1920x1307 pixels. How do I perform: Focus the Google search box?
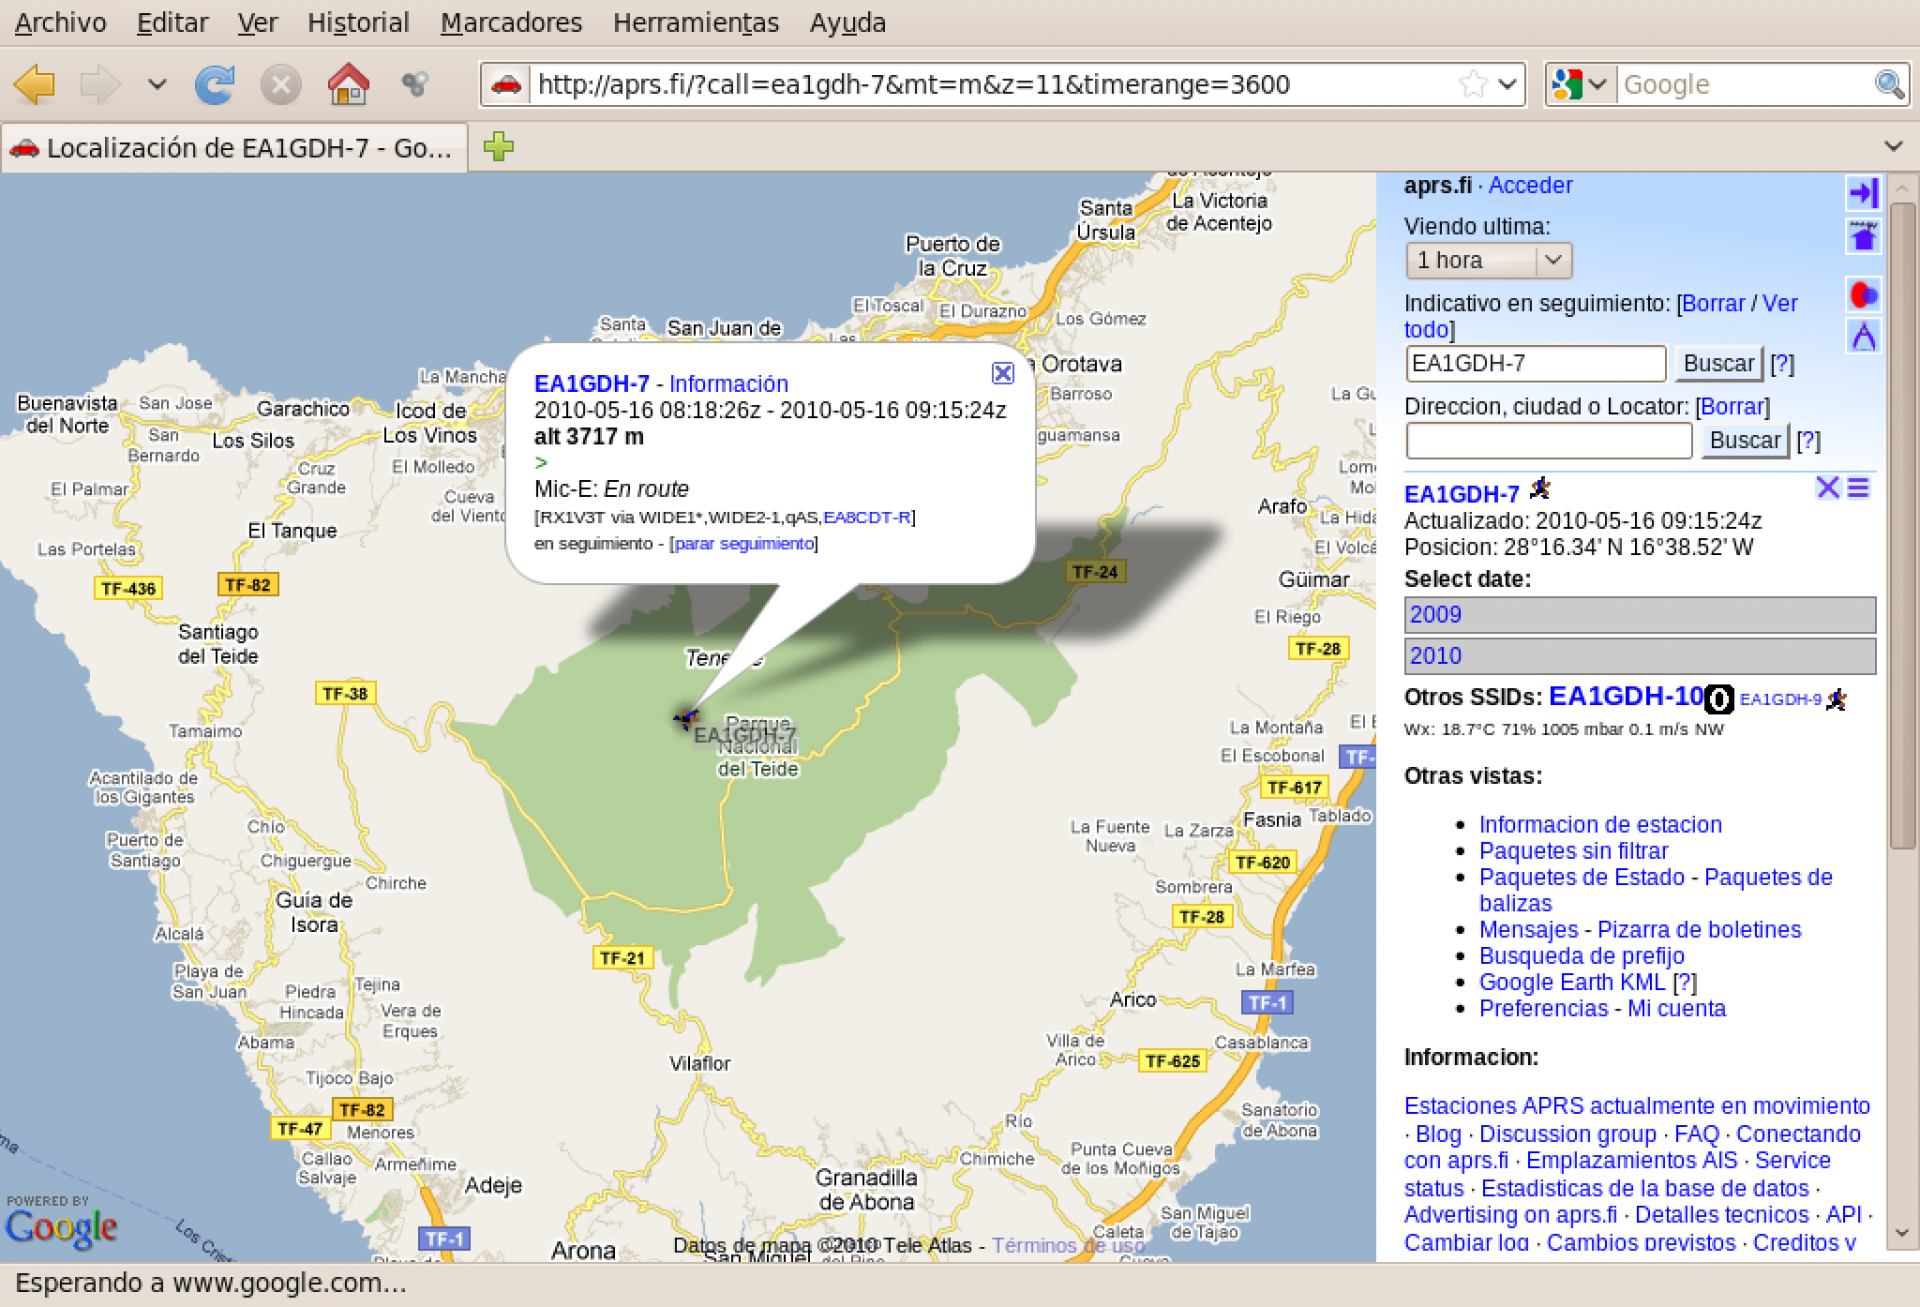point(1745,84)
